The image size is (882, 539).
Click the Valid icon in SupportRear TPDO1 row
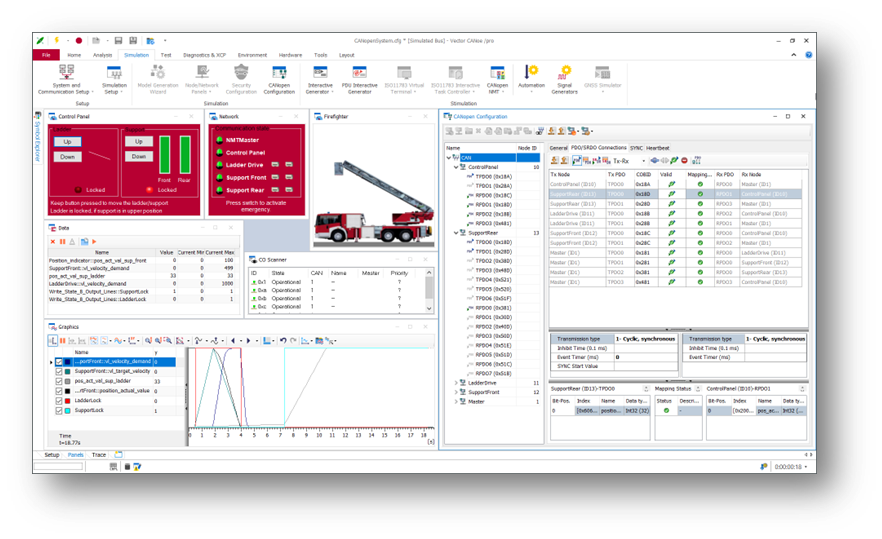coord(671,204)
